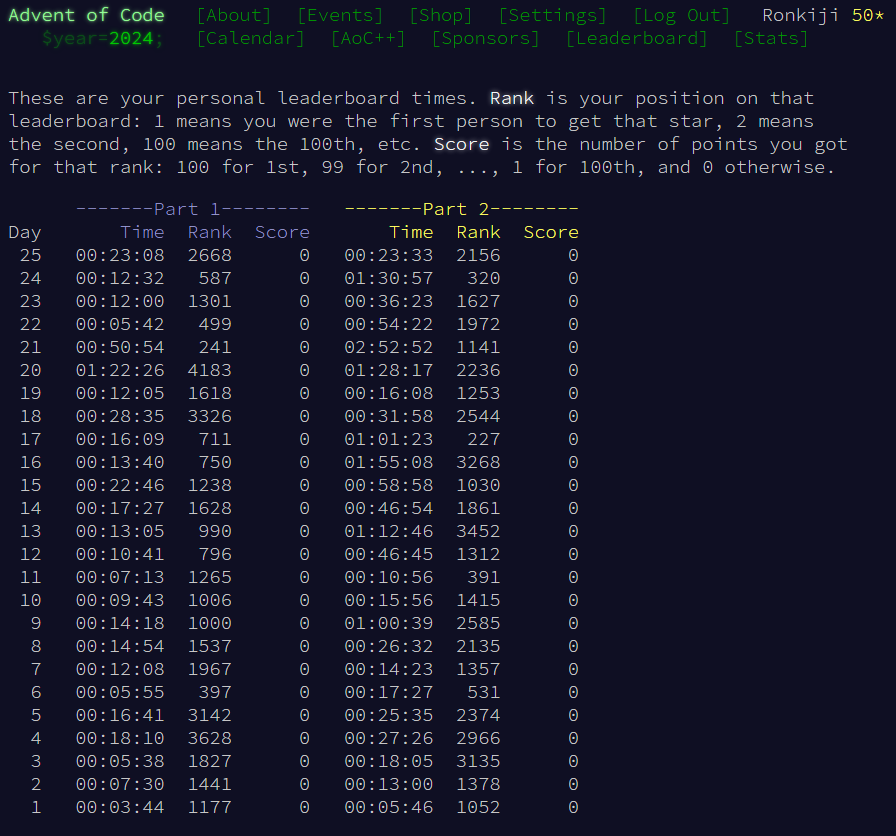Select Day 17 in the Day column
The image size is (896, 836).
pos(30,439)
